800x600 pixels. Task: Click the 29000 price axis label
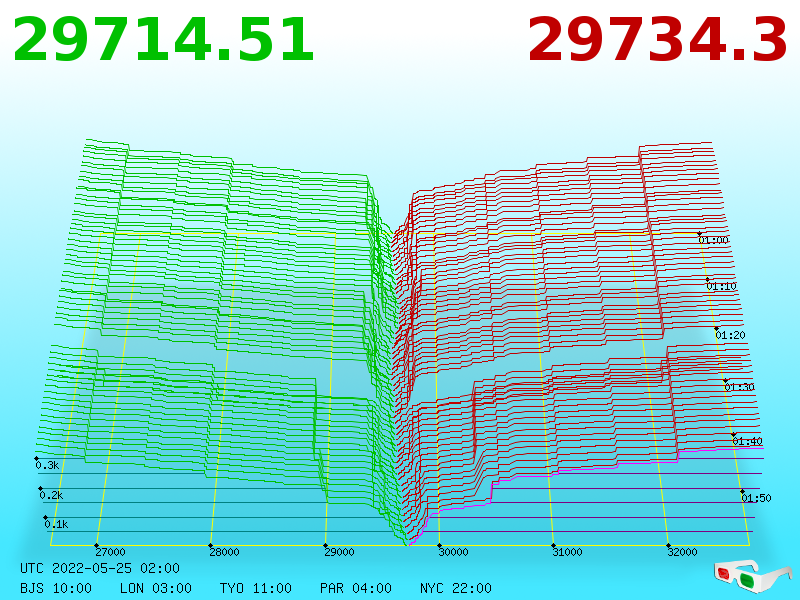click(x=339, y=552)
